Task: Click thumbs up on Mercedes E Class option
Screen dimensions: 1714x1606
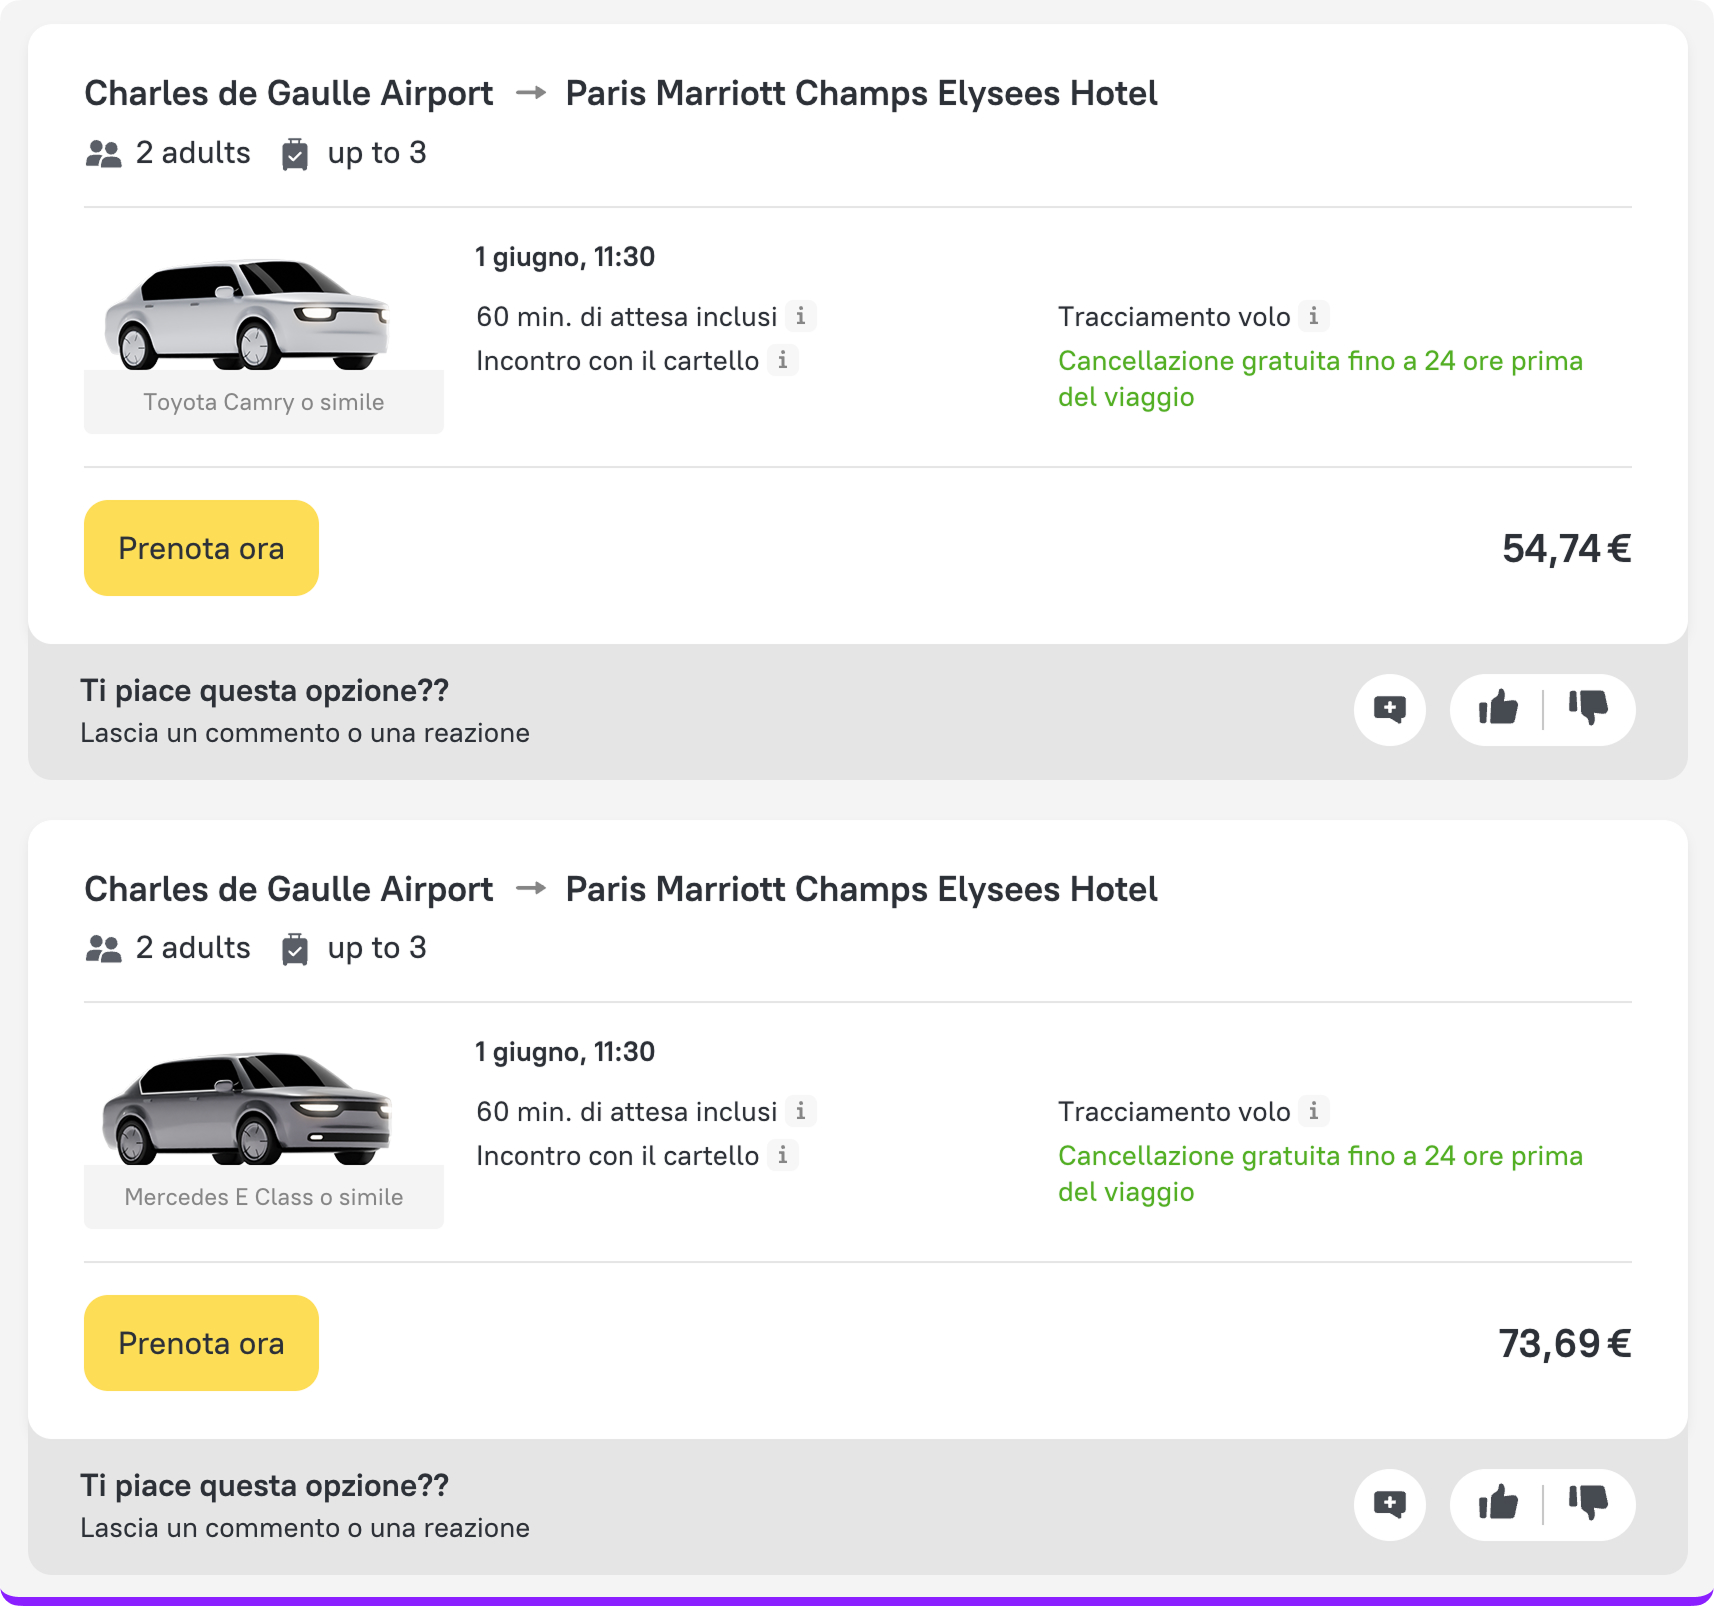Action: (1498, 1504)
